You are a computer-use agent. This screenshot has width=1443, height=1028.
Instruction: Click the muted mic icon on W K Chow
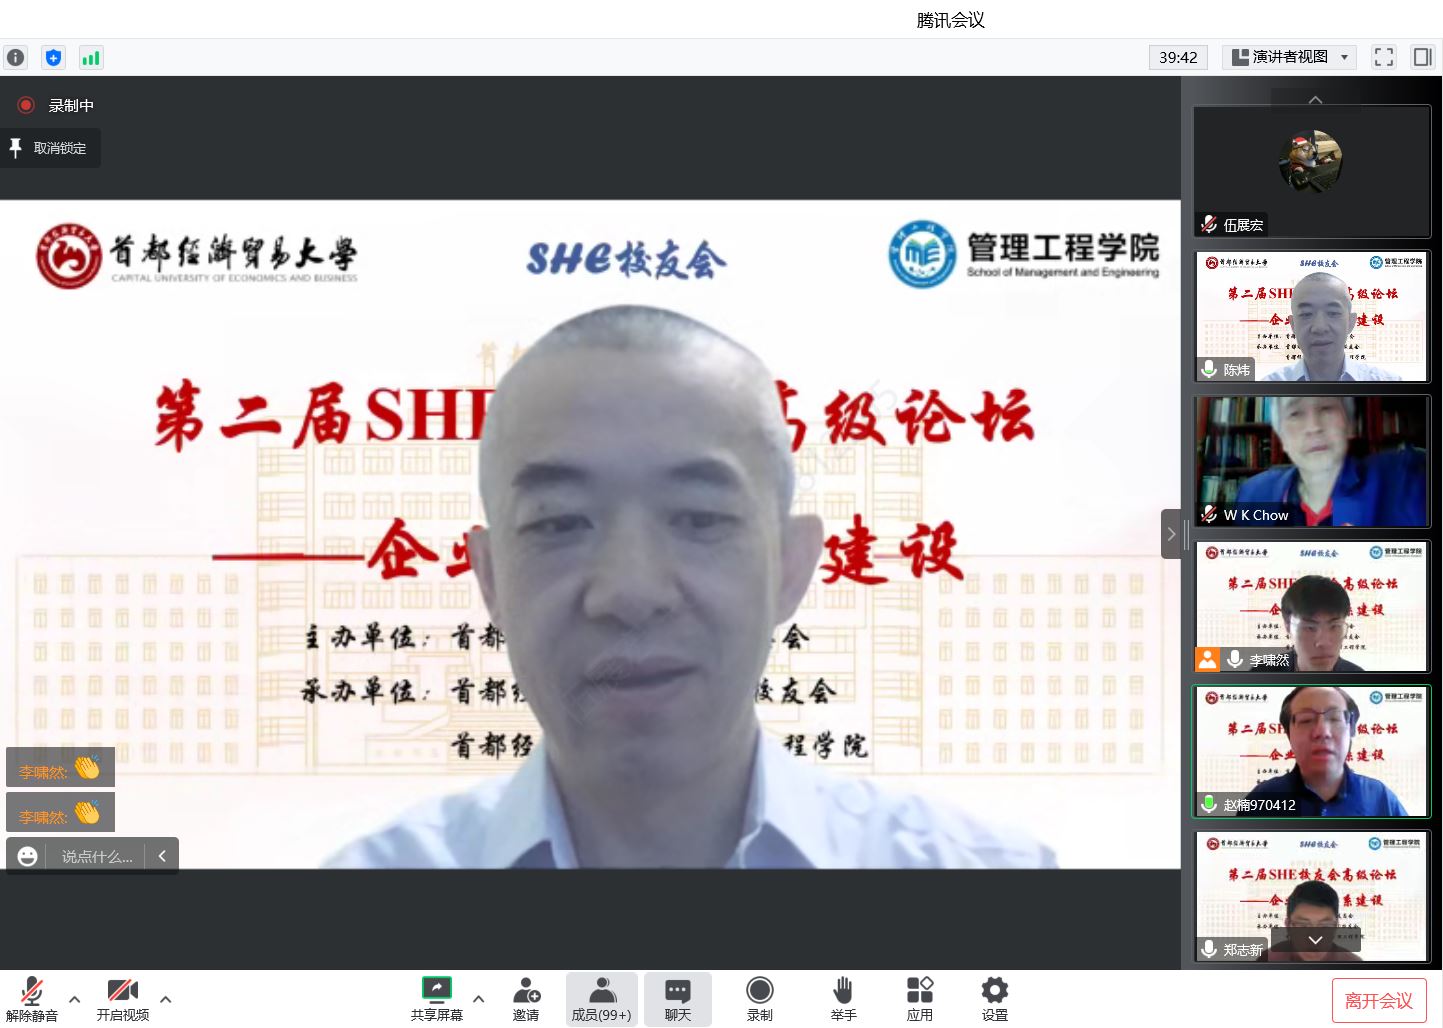click(1209, 514)
